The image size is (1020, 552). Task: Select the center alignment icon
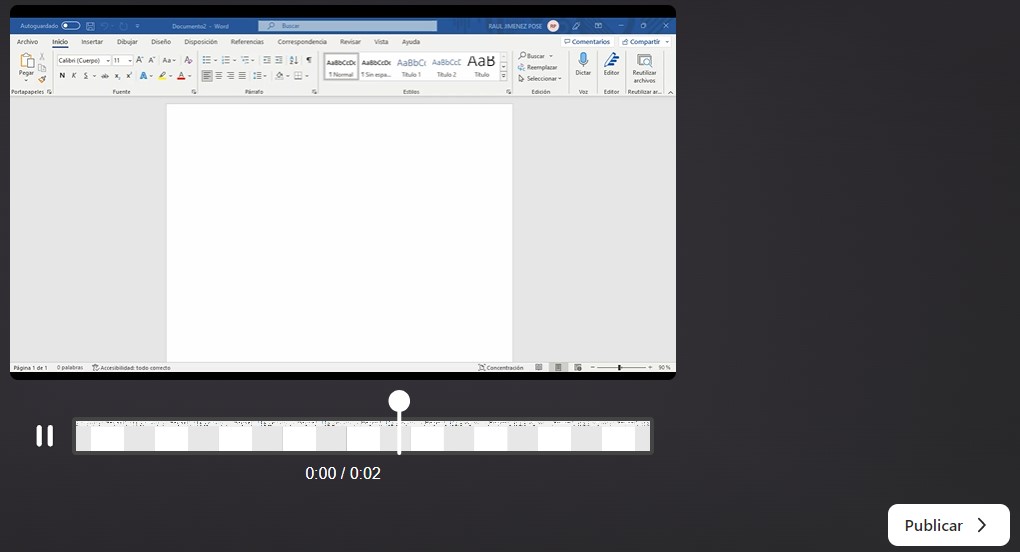click(x=219, y=76)
